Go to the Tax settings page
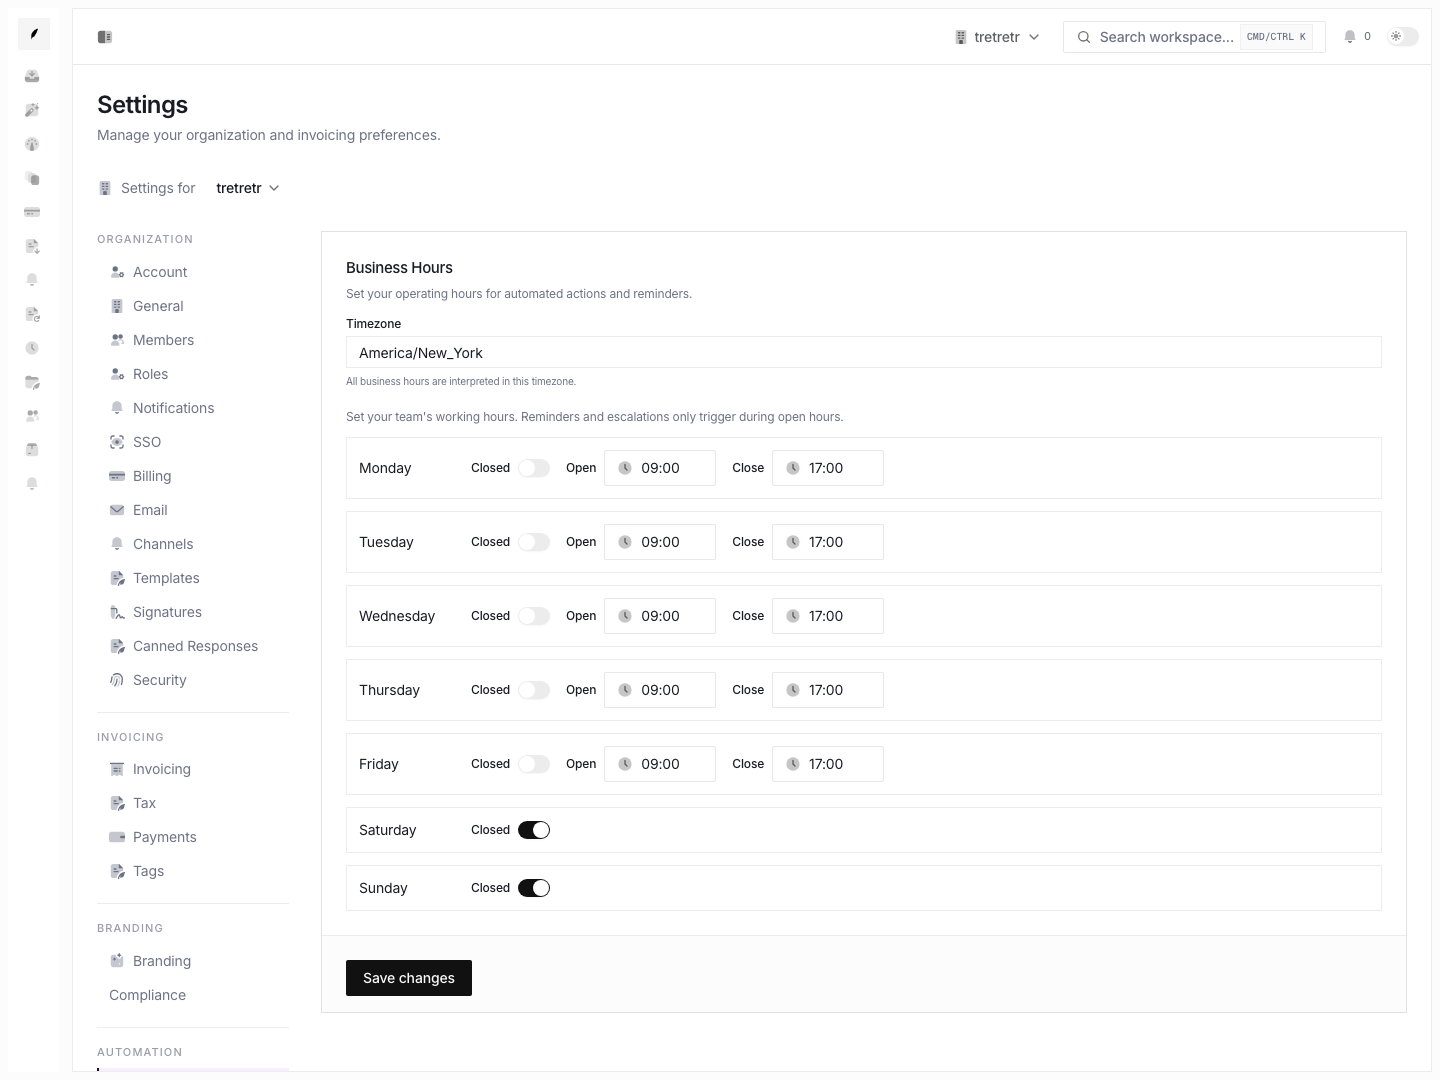 click(x=193, y=803)
